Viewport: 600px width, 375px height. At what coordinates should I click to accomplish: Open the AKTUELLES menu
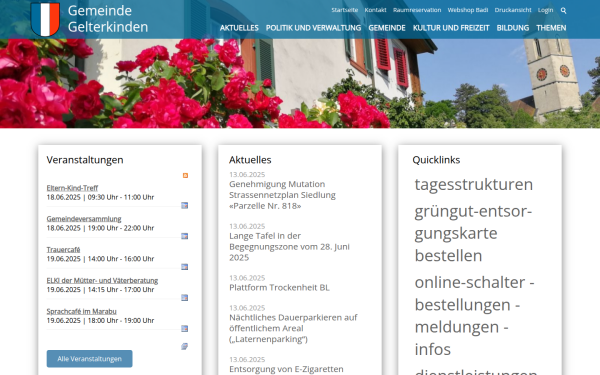tap(239, 28)
